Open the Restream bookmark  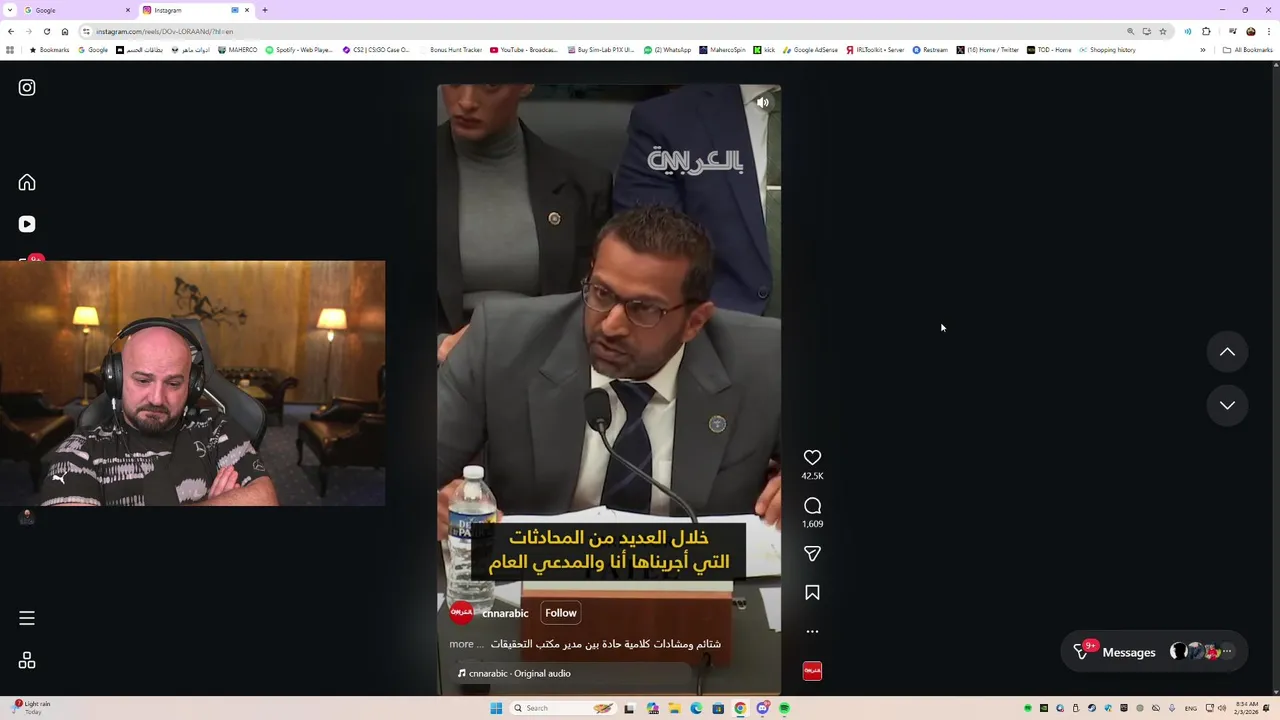[x=930, y=50]
